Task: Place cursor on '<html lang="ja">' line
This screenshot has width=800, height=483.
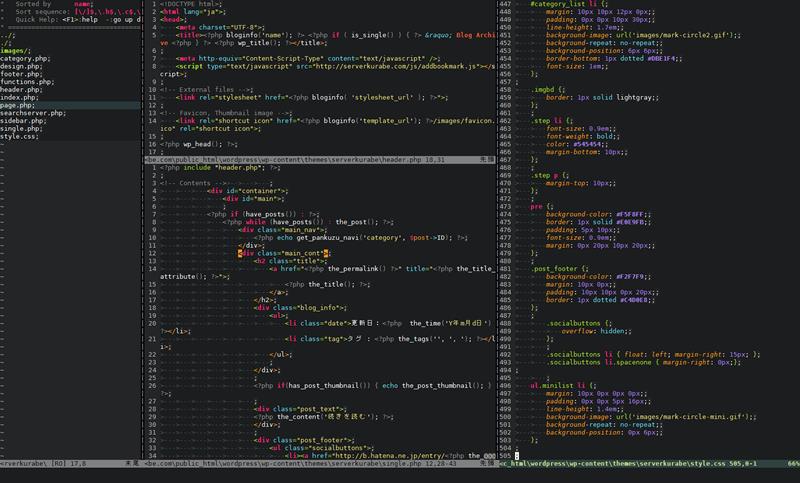Action: [x=193, y=12]
